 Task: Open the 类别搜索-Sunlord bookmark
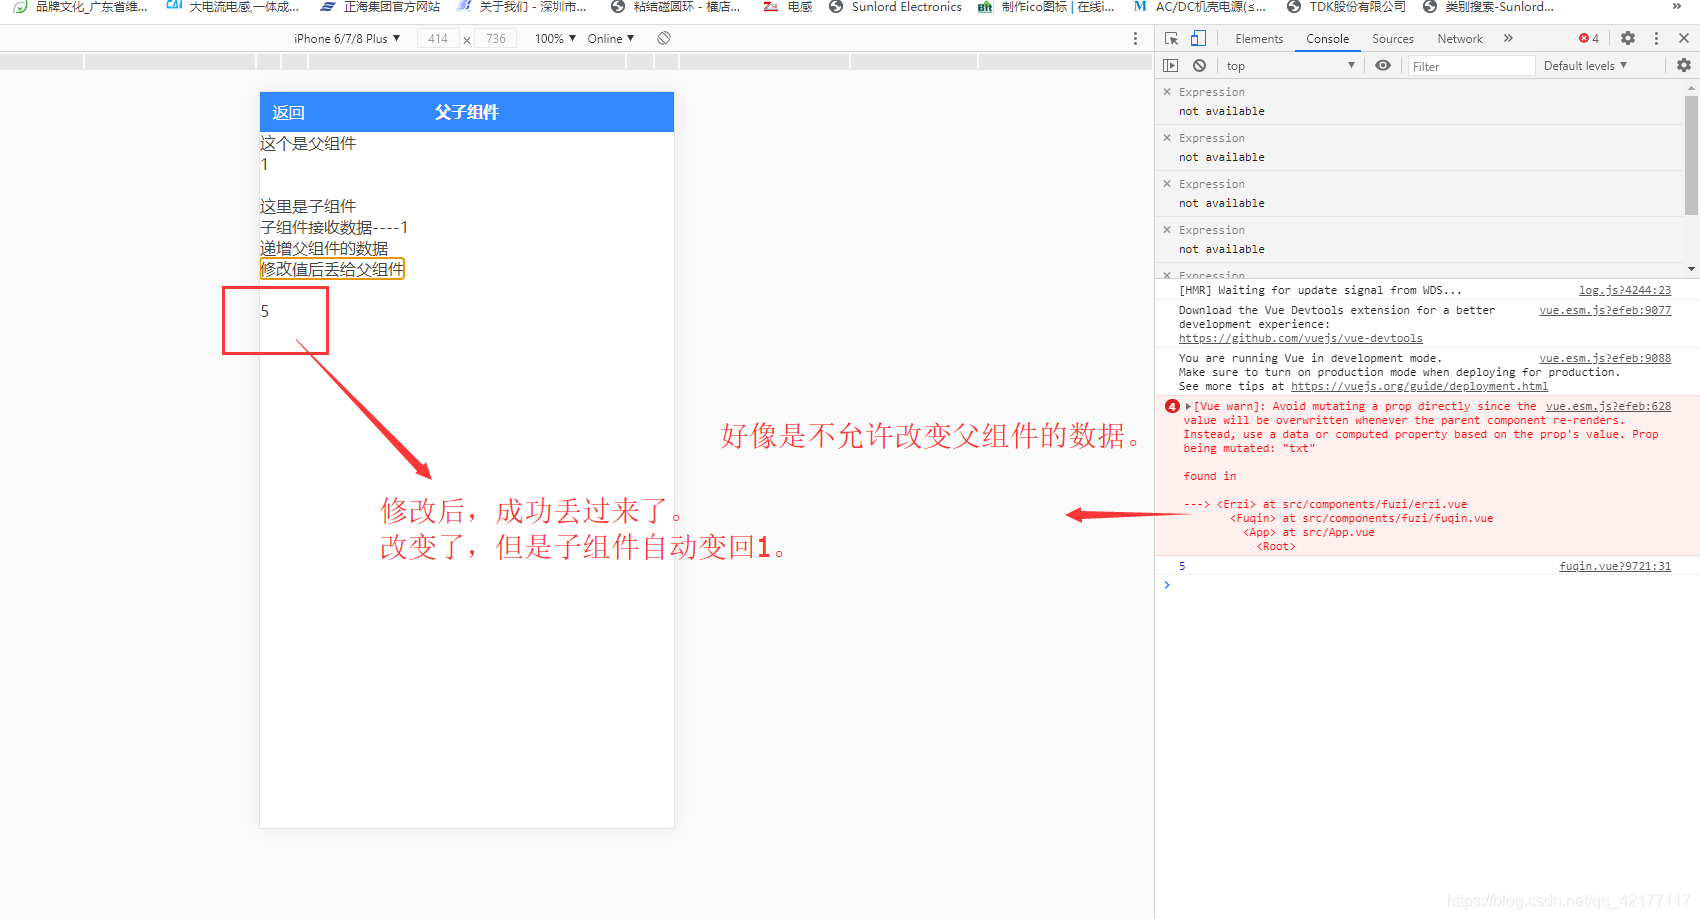coord(1488,7)
